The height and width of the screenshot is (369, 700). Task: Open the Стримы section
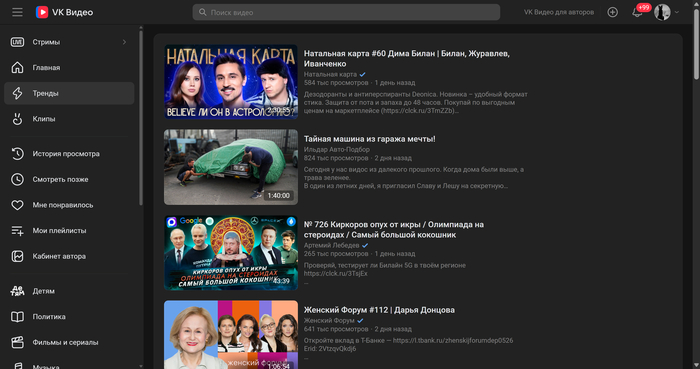(69, 42)
